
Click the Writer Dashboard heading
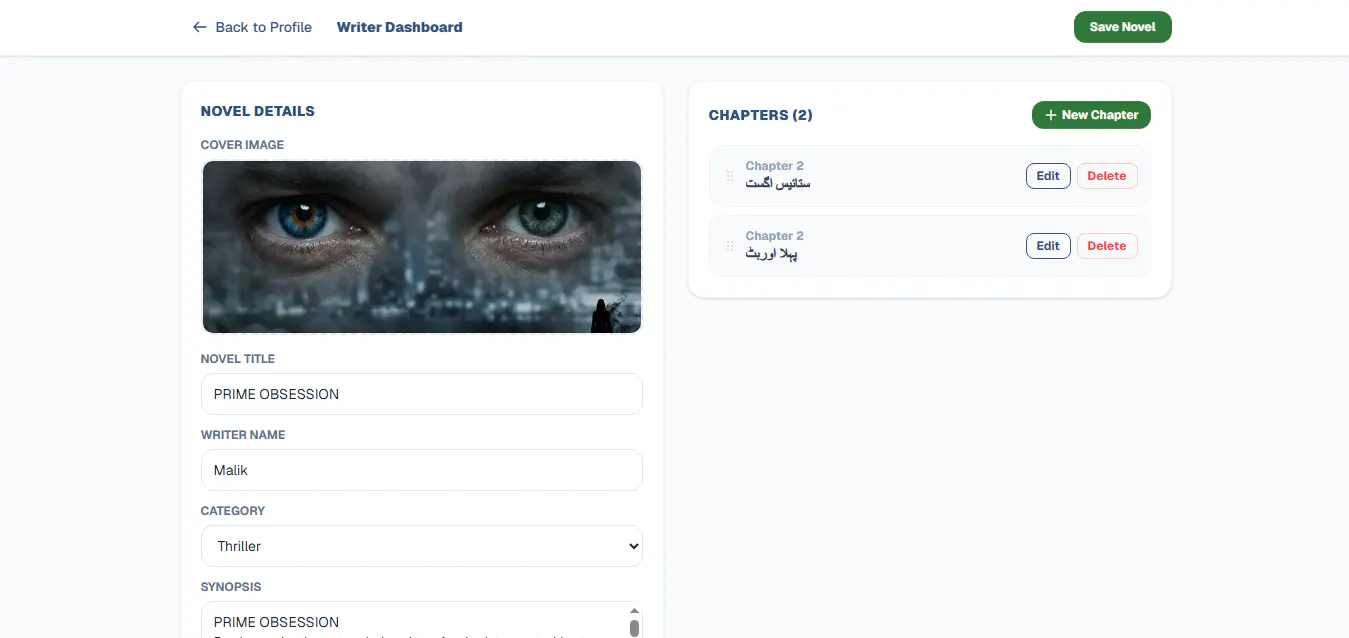(x=400, y=27)
